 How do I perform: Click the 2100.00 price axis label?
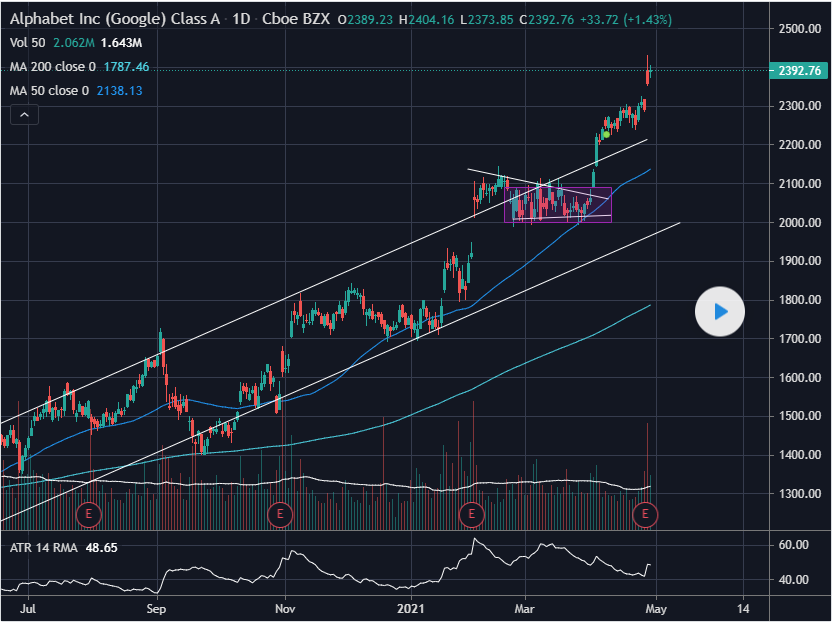[800, 184]
